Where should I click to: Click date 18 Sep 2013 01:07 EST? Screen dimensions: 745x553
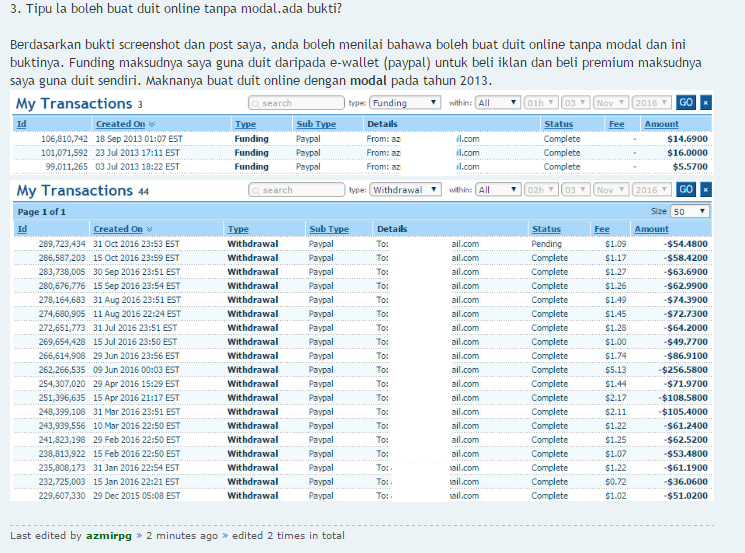click(x=139, y=139)
